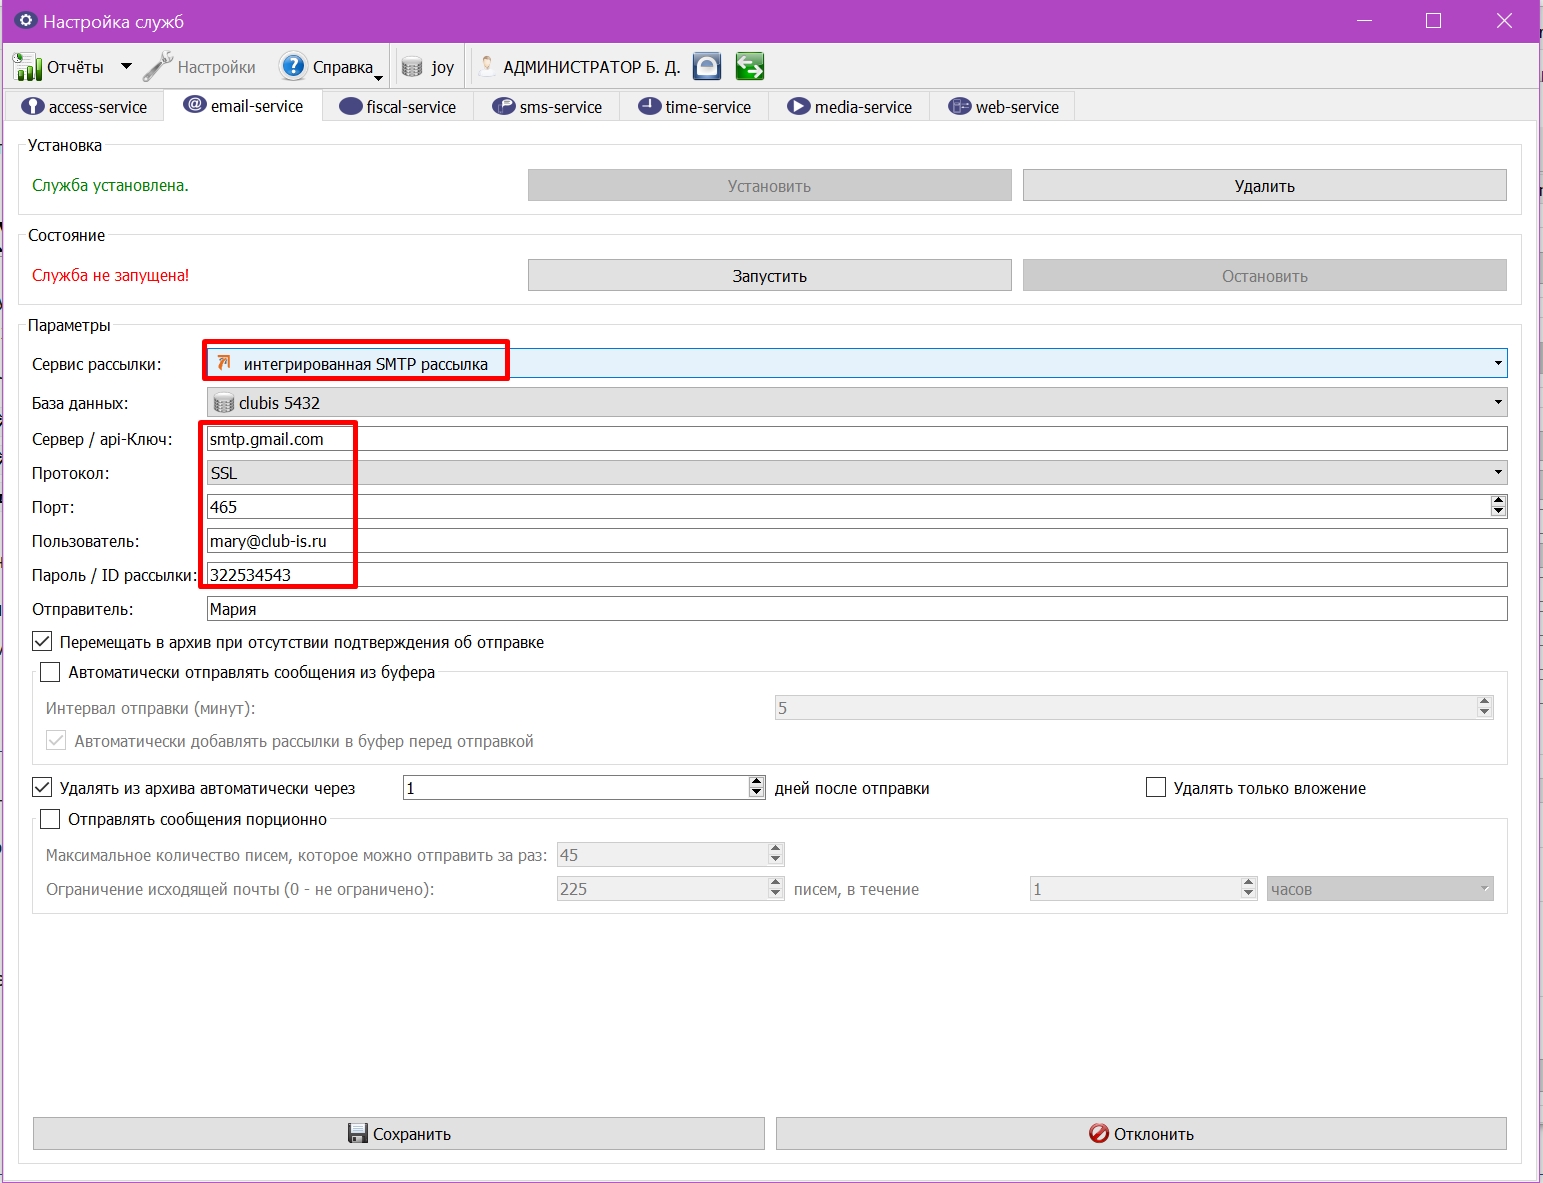1543x1183 pixels.
Task: Open the Отчёты reports toolbar item
Action: [58, 67]
